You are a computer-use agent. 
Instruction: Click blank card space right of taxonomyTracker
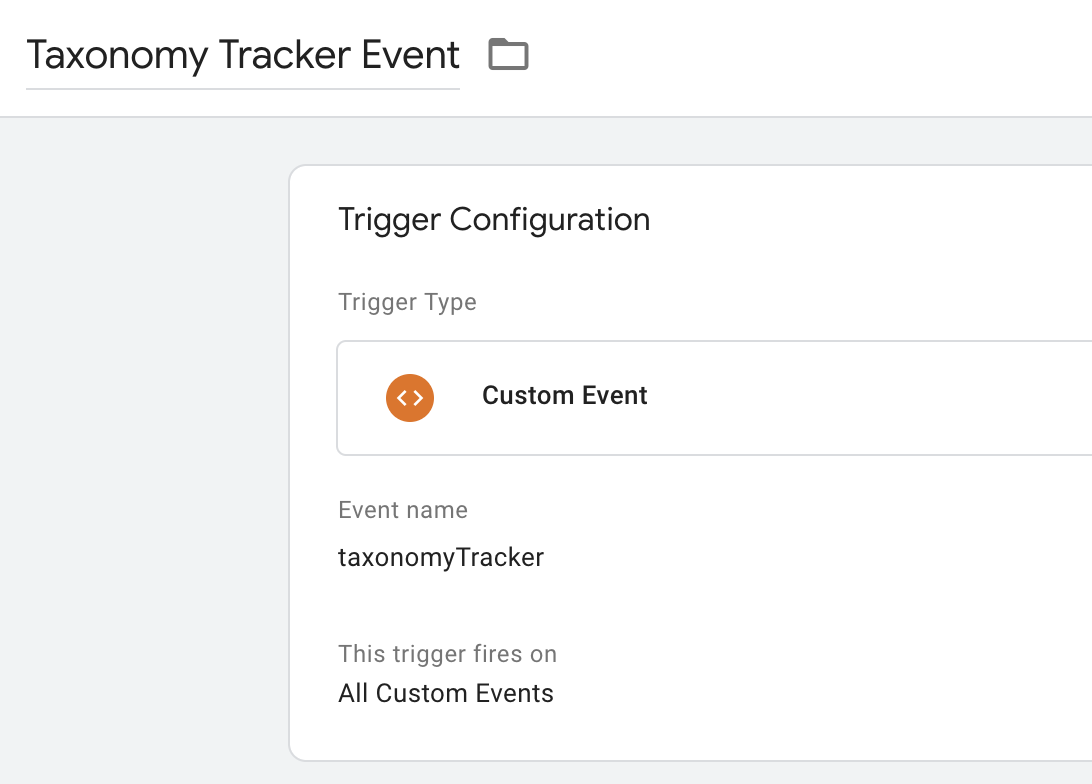pos(800,557)
